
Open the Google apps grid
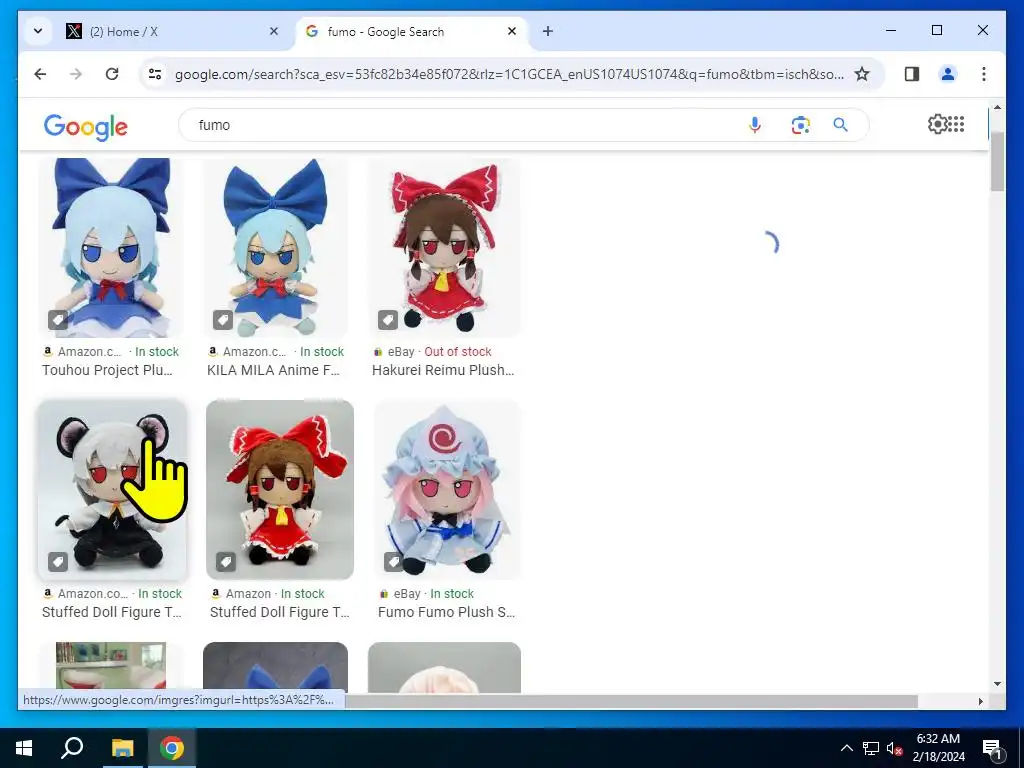pos(956,124)
